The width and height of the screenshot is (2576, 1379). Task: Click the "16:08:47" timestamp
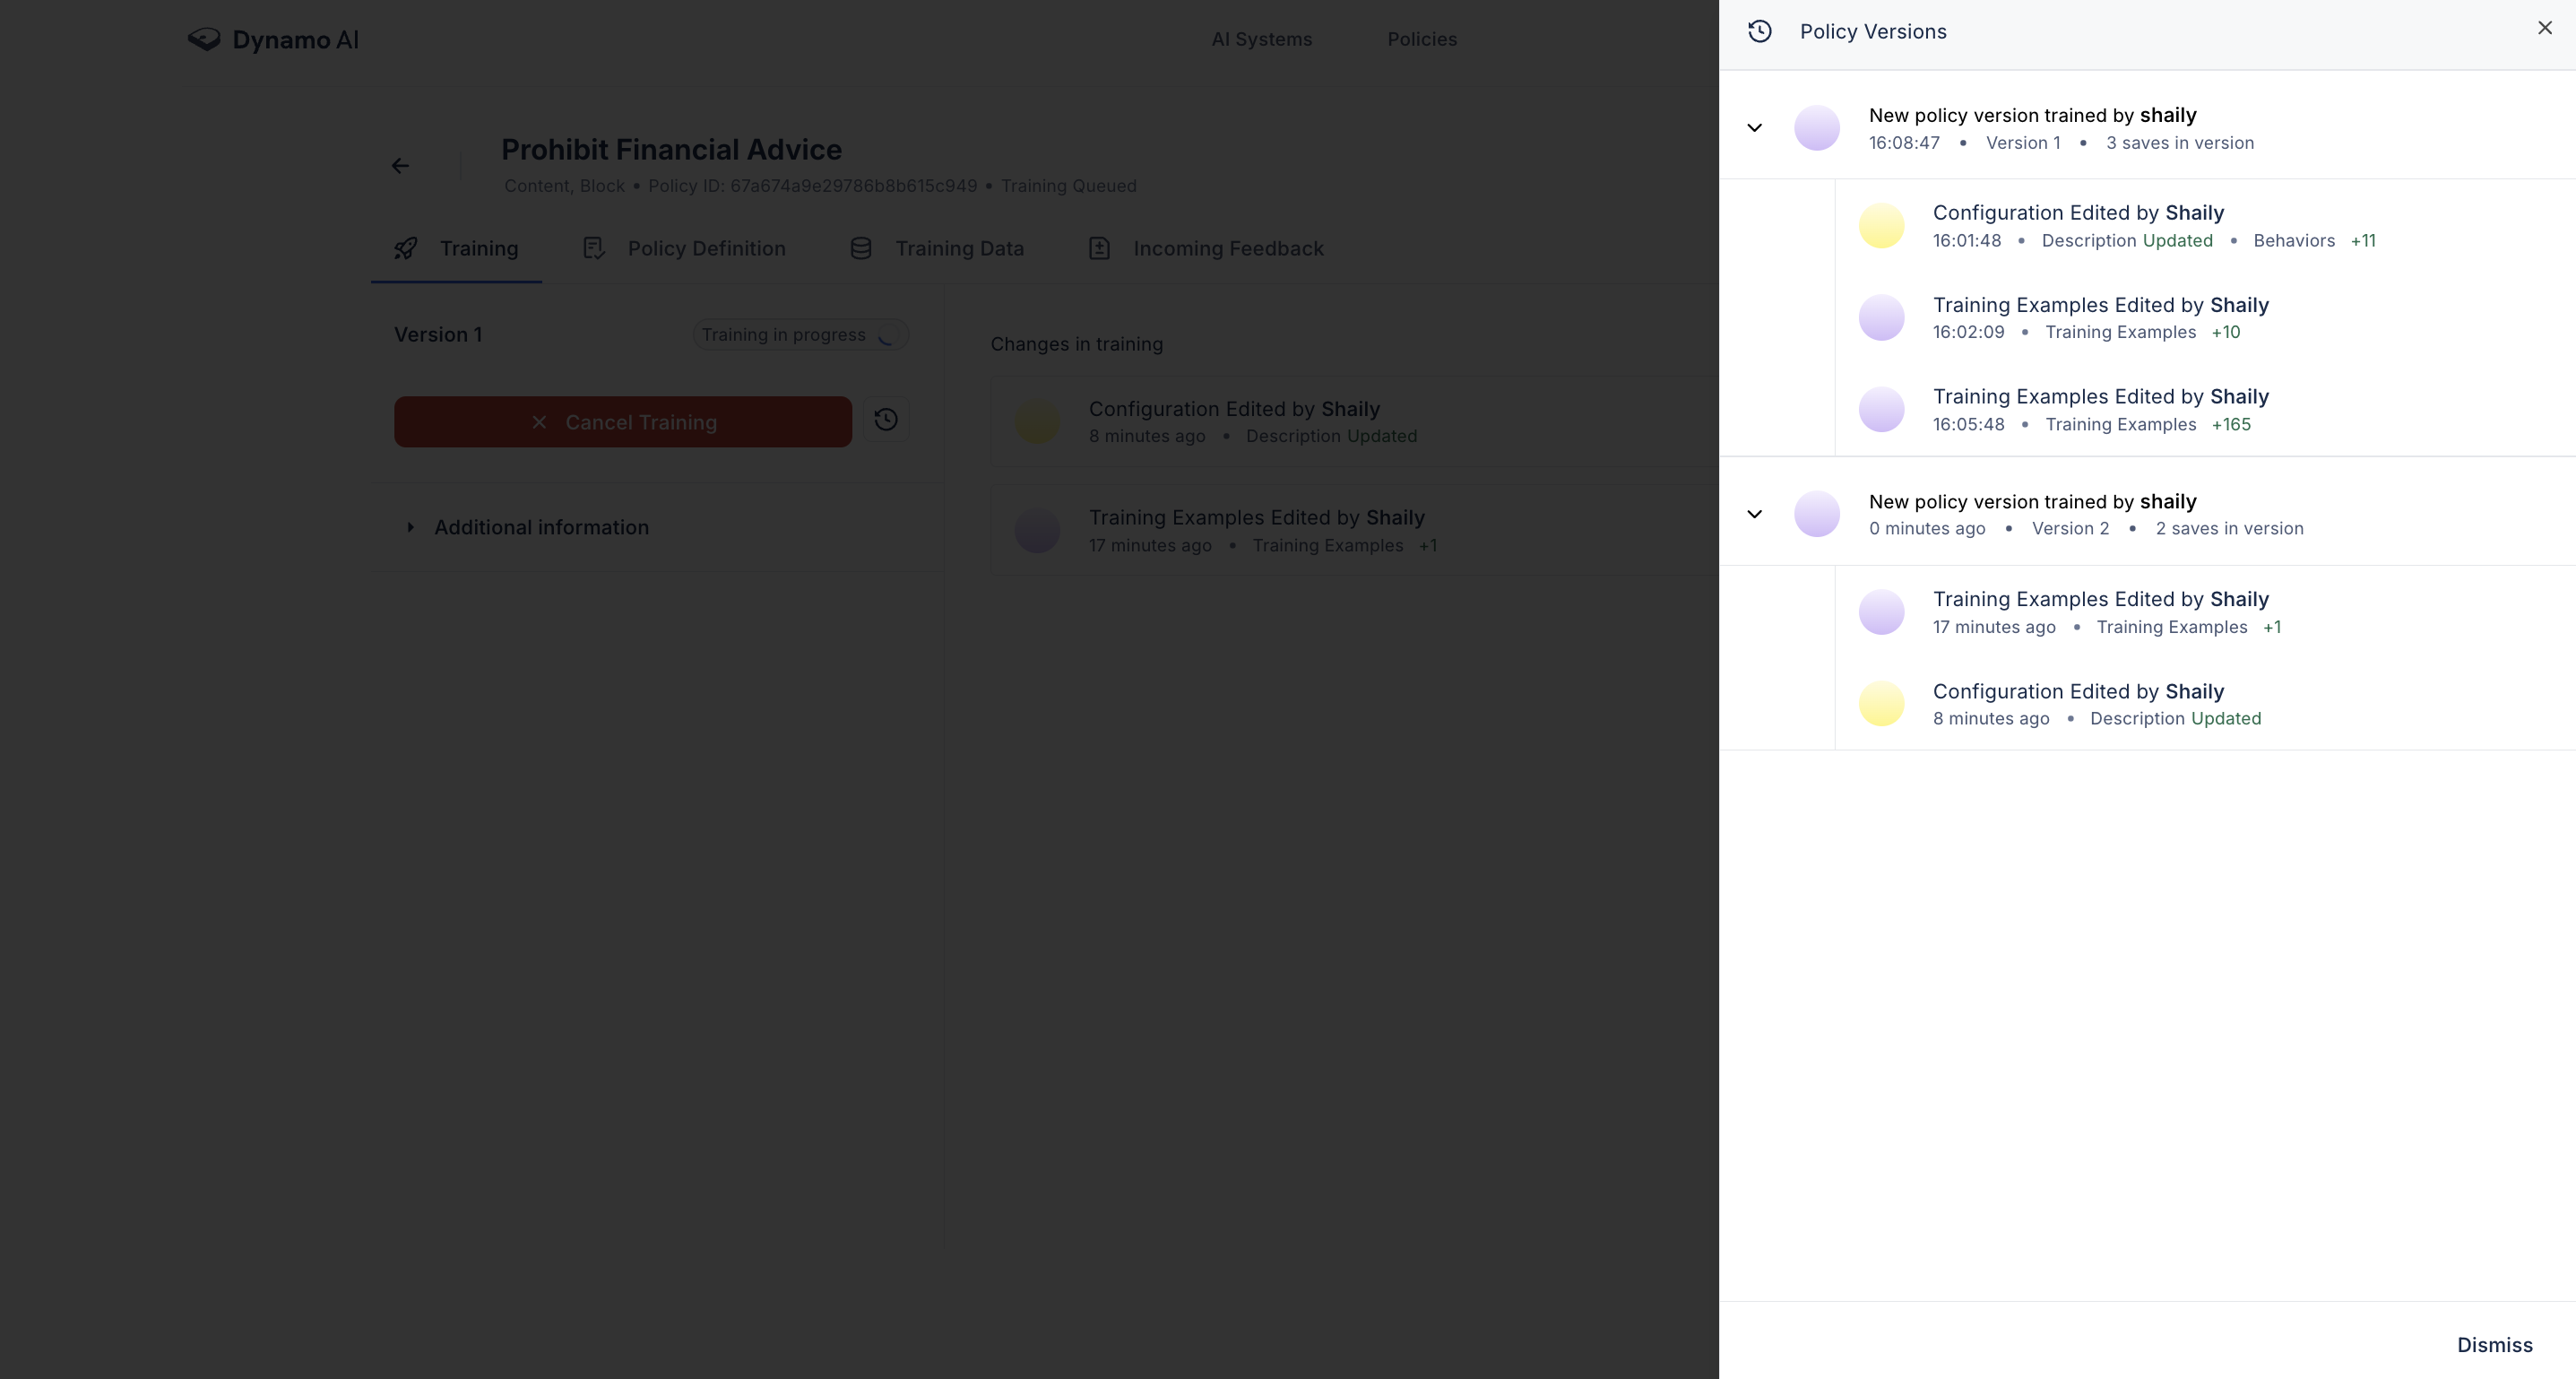point(1904,143)
